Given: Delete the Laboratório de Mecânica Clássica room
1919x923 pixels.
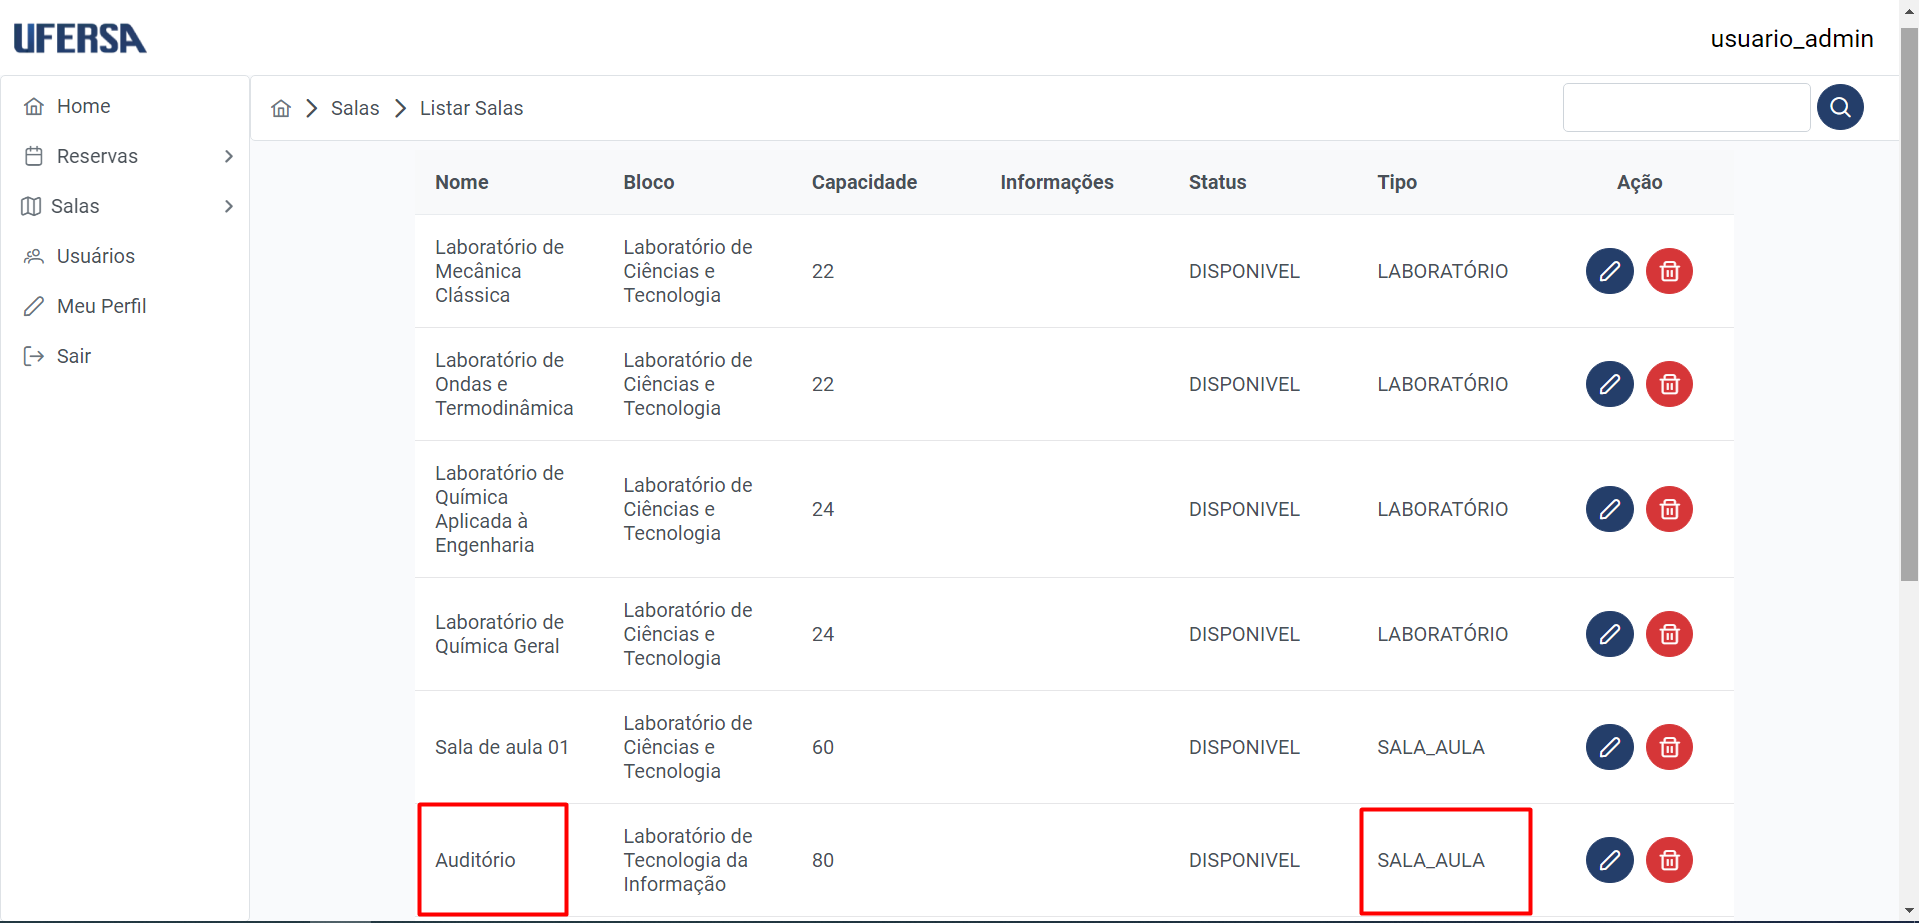Looking at the screenshot, I should (1669, 271).
